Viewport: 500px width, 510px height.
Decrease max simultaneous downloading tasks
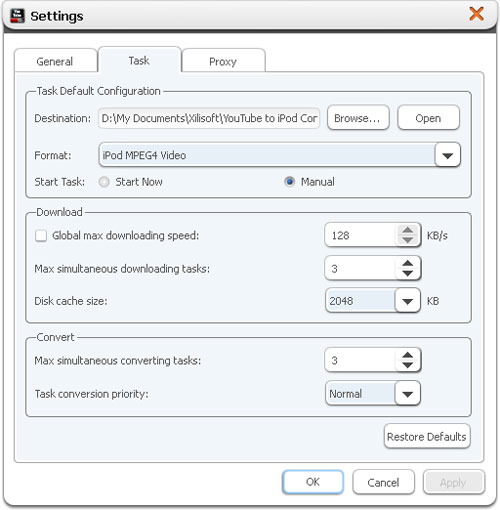pos(408,274)
